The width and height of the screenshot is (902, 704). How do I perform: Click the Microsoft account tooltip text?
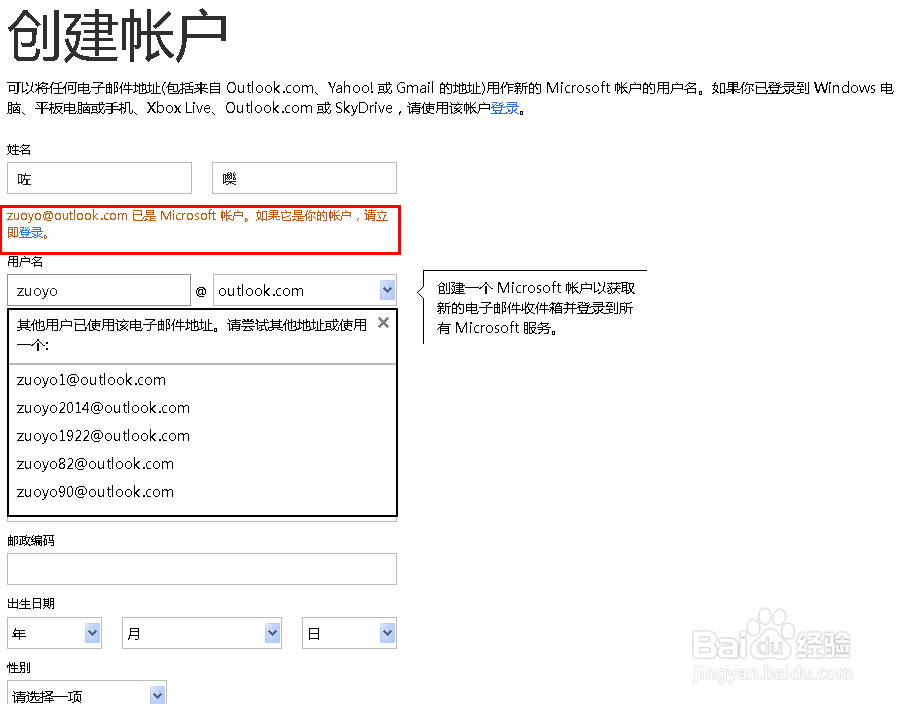click(536, 308)
